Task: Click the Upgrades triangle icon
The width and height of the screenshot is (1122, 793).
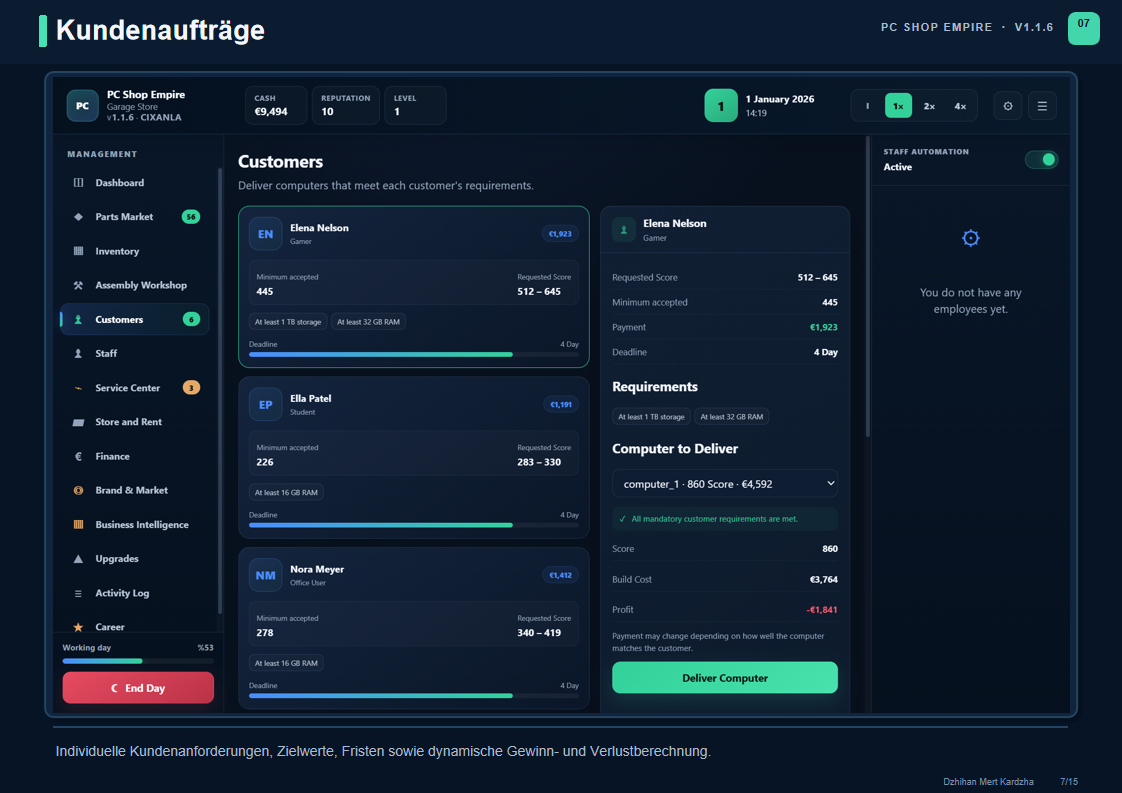Action: [79, 559]
